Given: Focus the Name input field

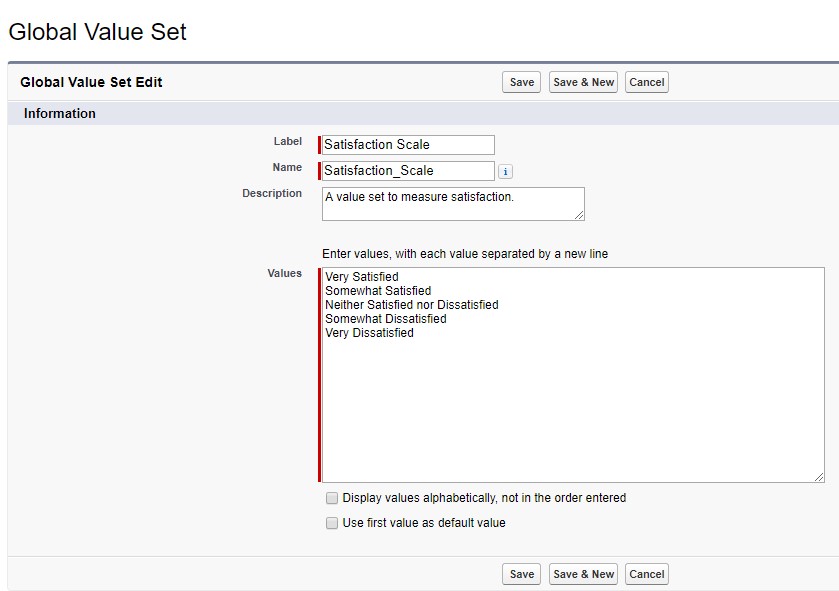Looking at the screenshot, I should point(408,171).
